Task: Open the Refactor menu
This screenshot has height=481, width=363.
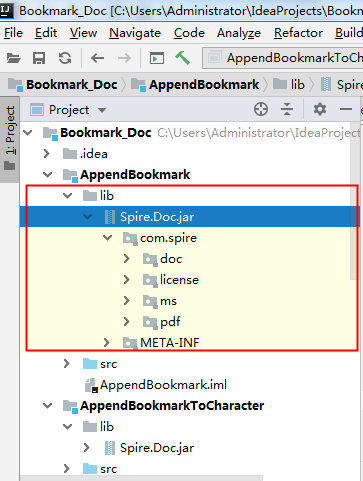Action: click(x=298, y=33)
